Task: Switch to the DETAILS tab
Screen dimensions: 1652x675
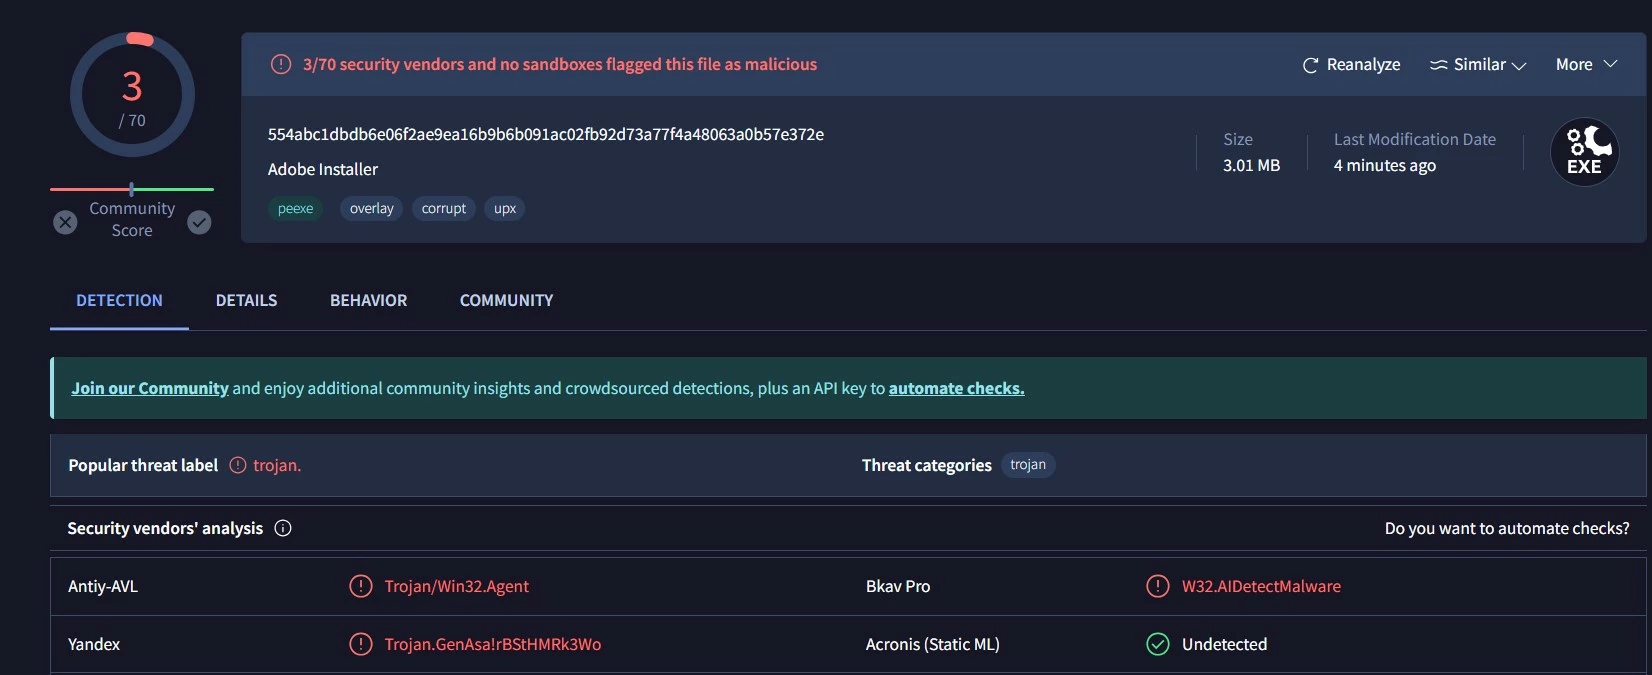Action: (246, 300)
